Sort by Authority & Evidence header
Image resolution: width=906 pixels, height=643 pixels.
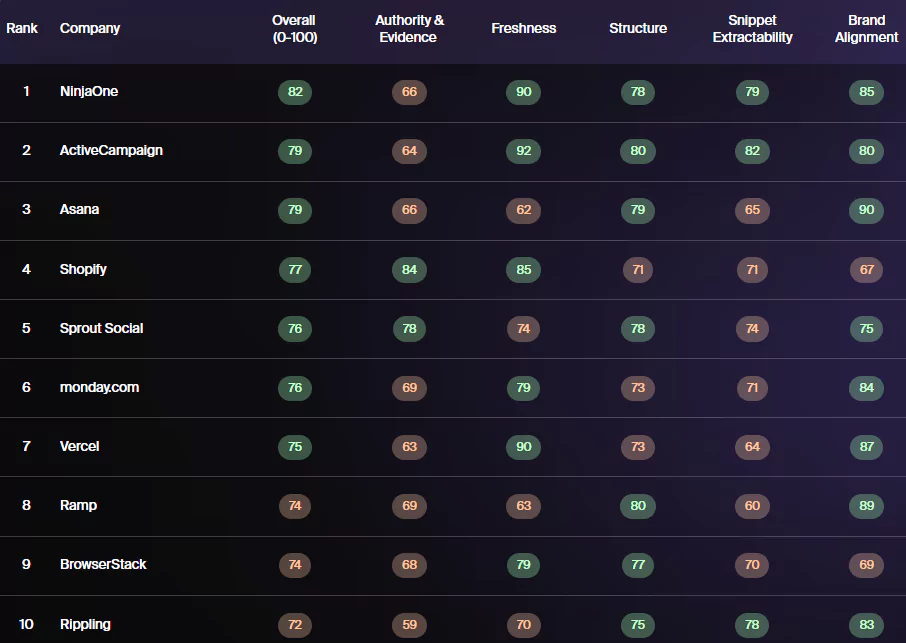click(x=409, y=29)
